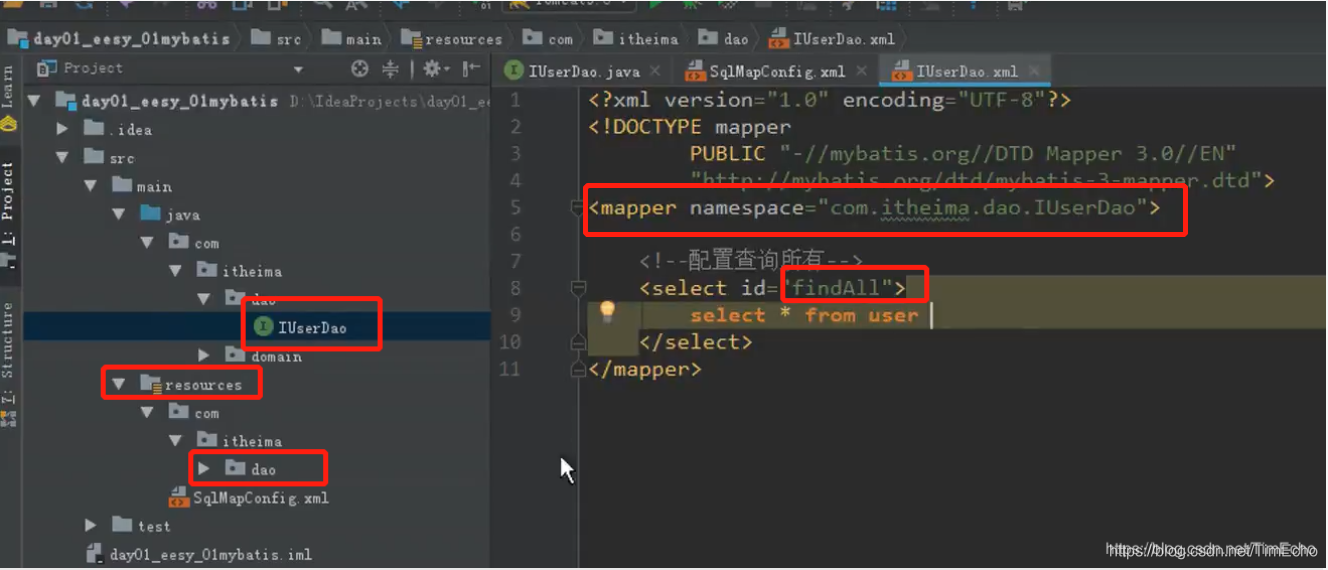Toggle the 7: Structure tool window button
Viewport: 1328px width, 570px height.
9,362
